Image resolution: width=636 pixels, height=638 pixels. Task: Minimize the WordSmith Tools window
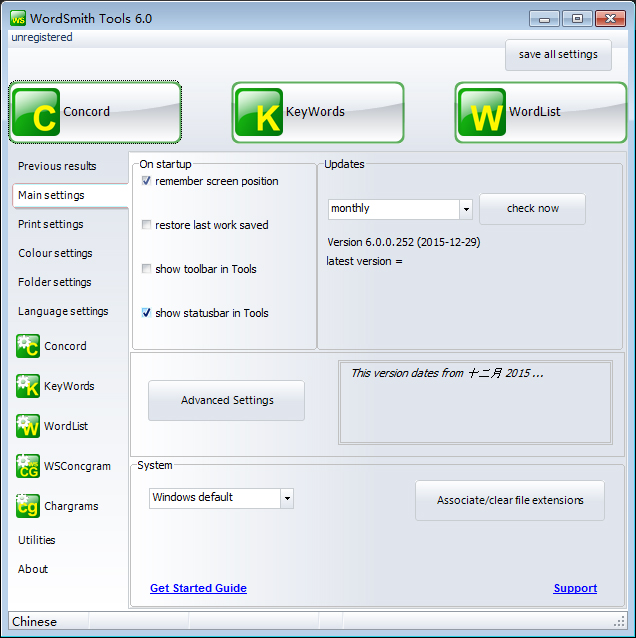coord(544,19)
